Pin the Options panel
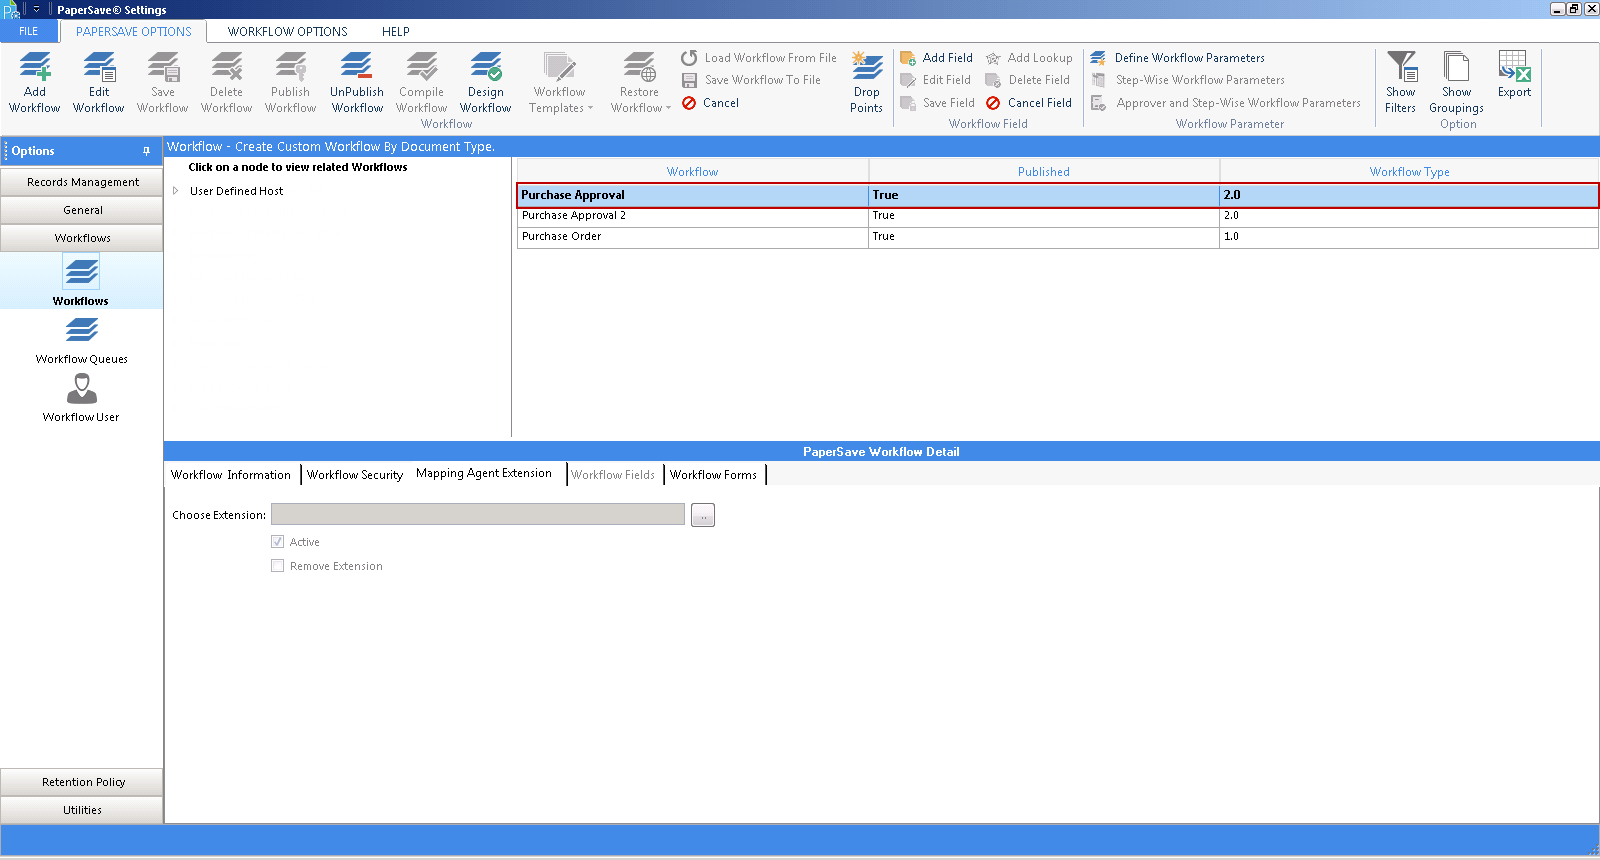 (x=146, y=151)
